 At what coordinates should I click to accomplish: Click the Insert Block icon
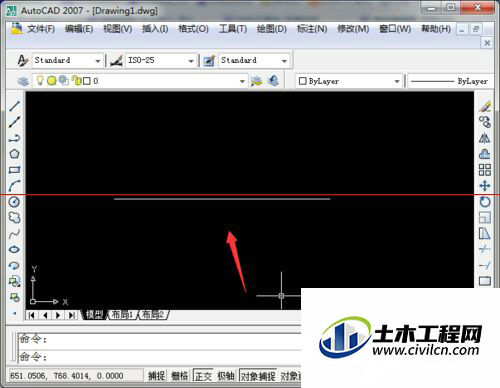[14, 282]
